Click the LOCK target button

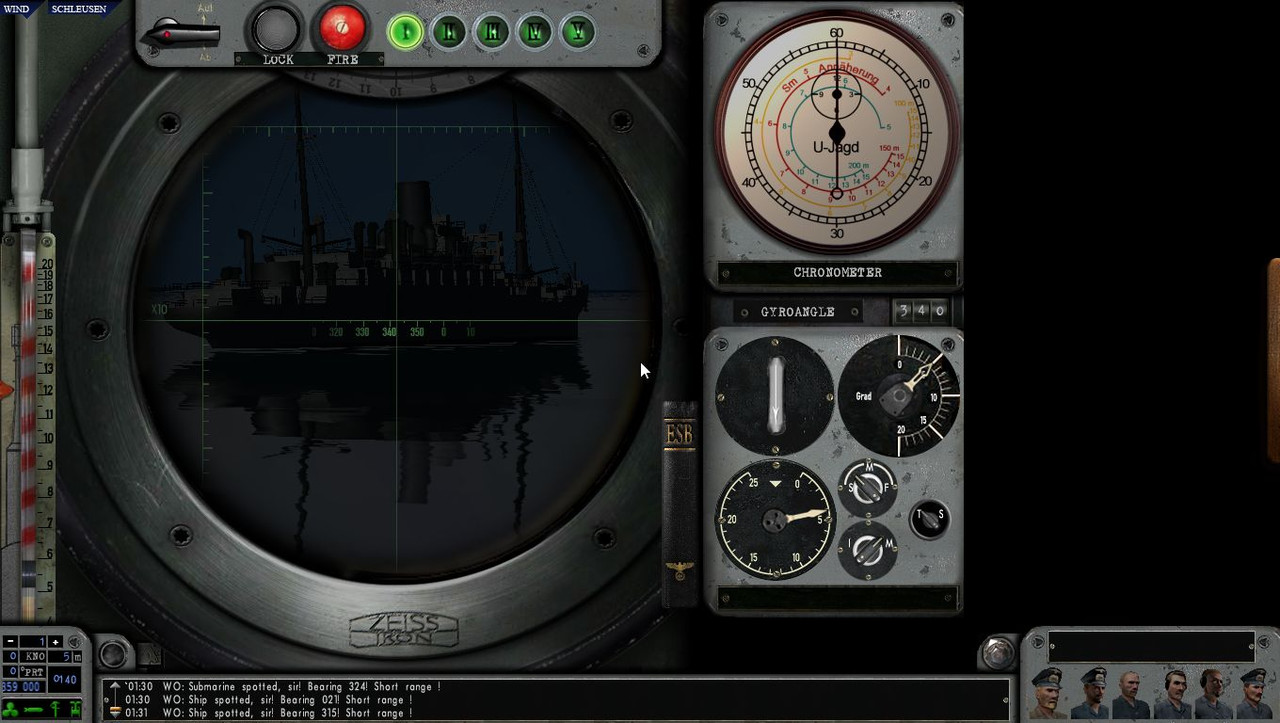pyautogui.click(x=276, y=29)
